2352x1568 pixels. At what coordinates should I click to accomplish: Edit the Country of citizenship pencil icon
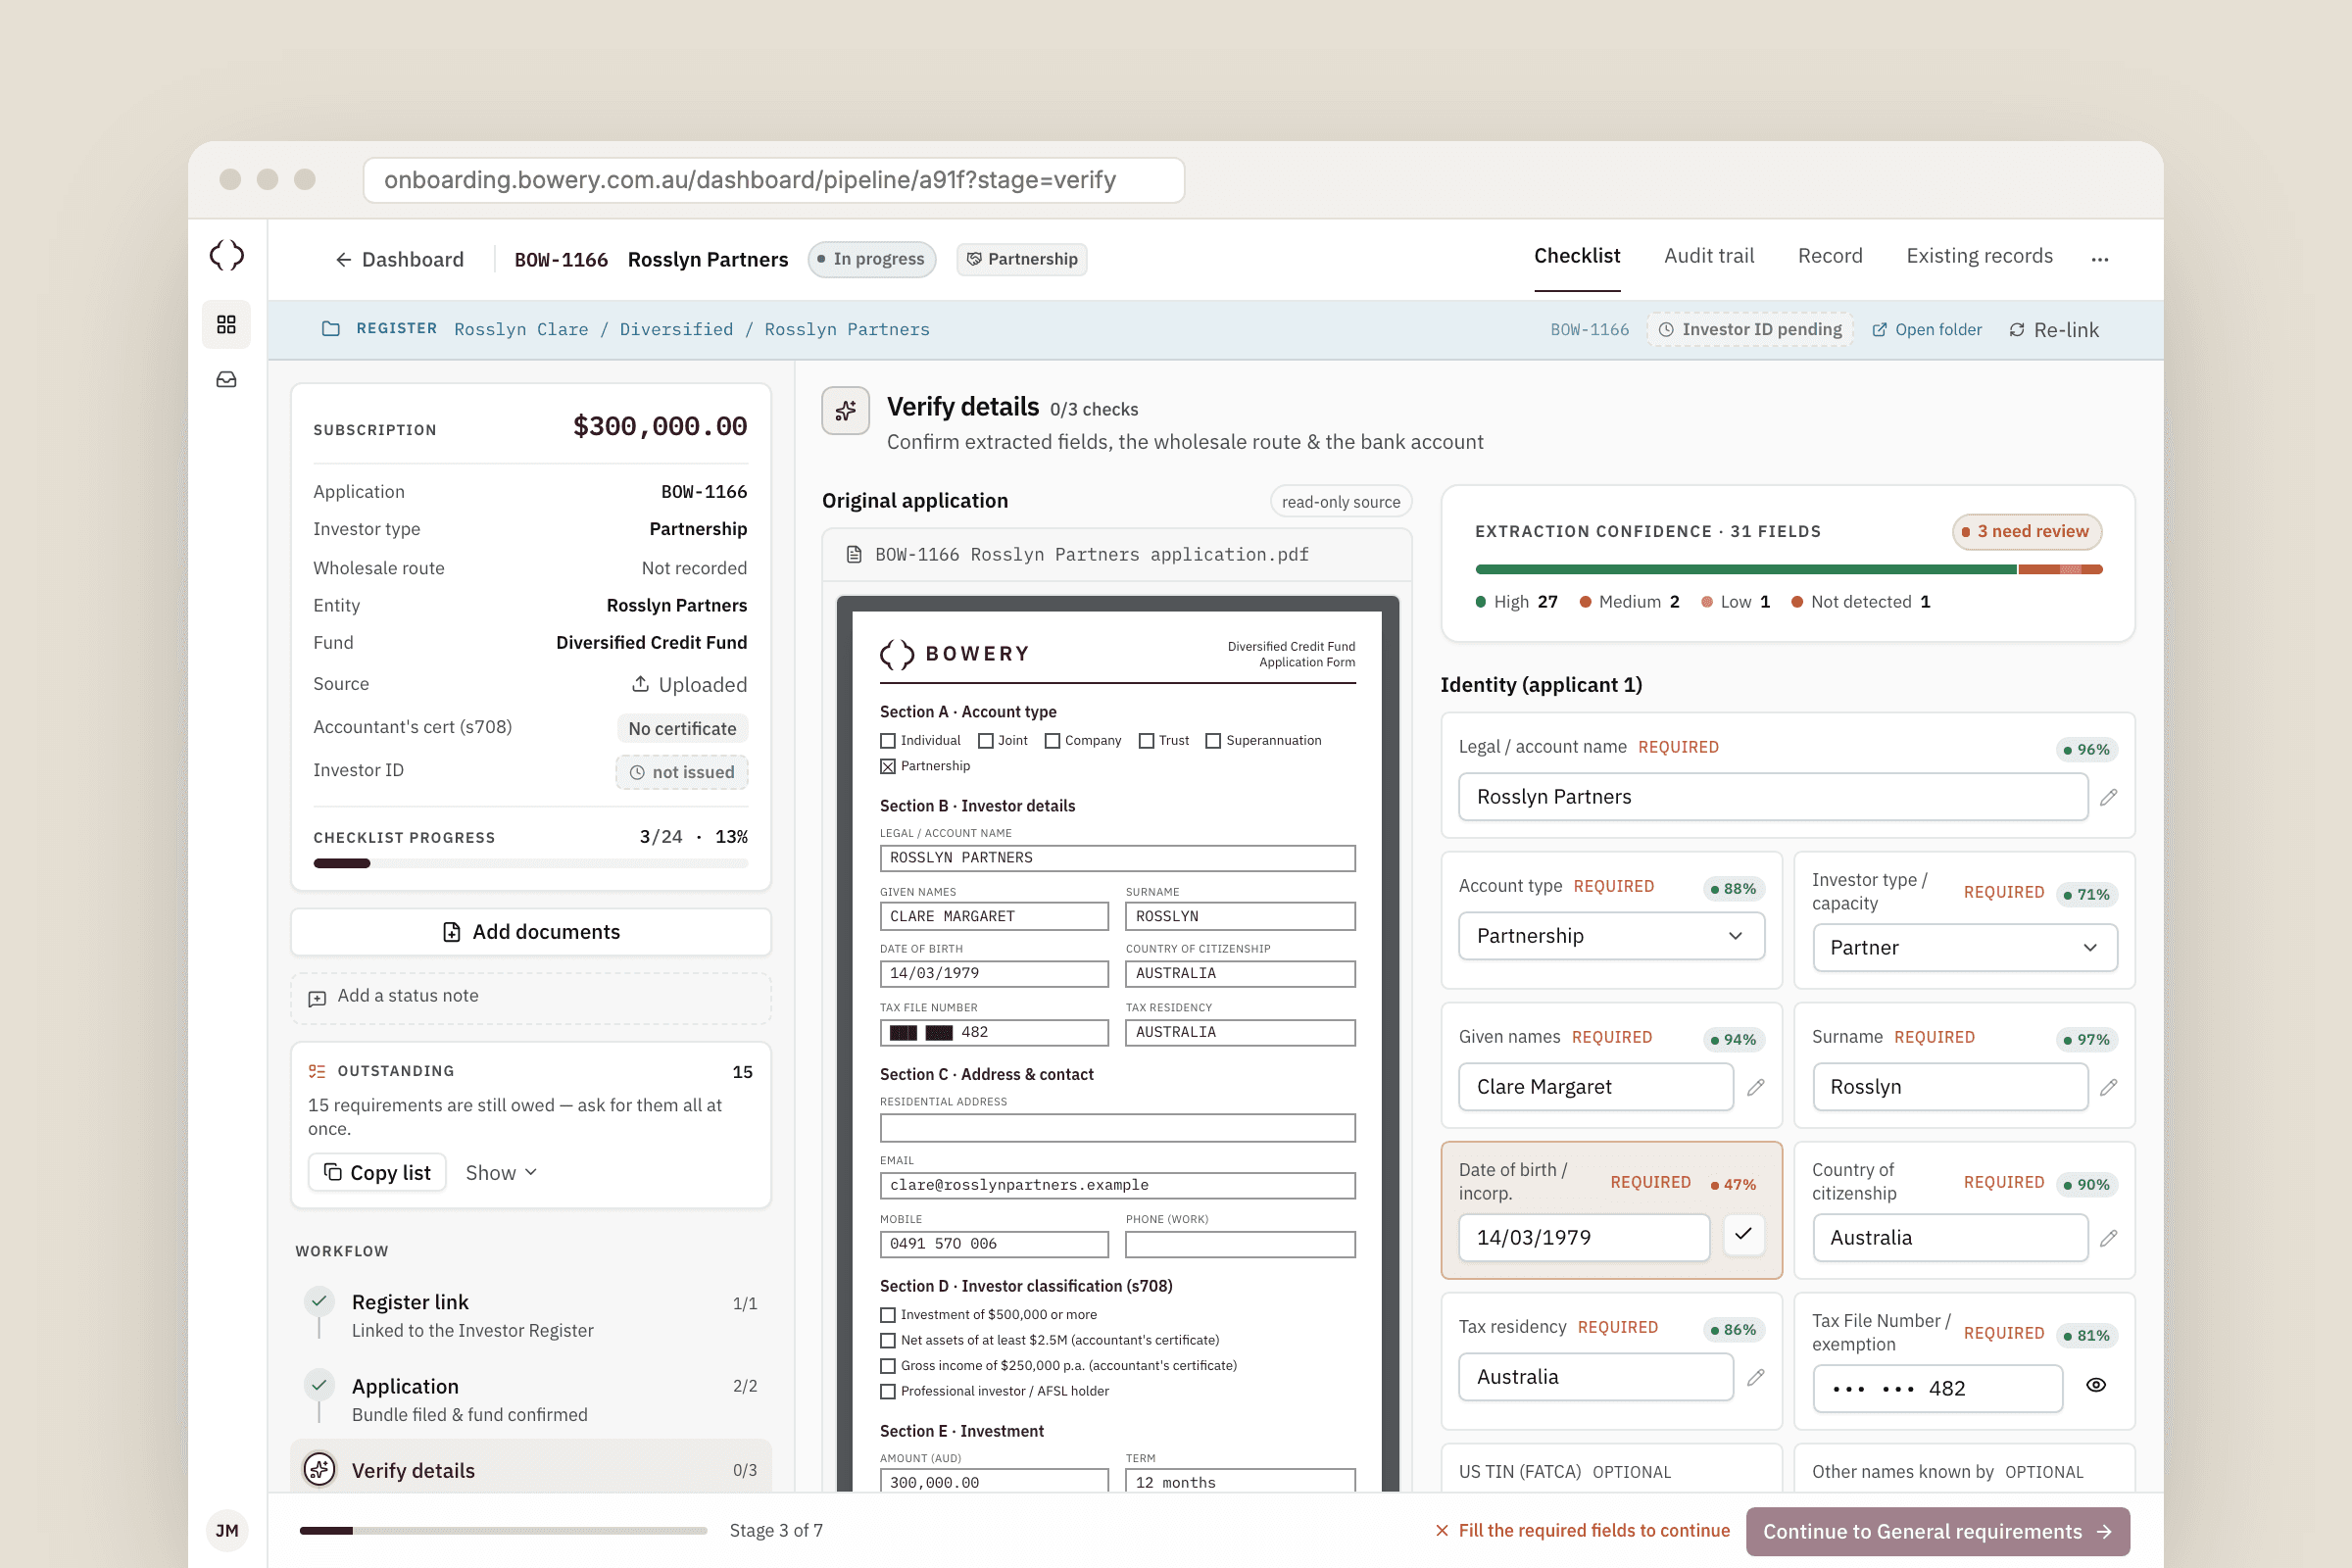coord(2108,1238)
